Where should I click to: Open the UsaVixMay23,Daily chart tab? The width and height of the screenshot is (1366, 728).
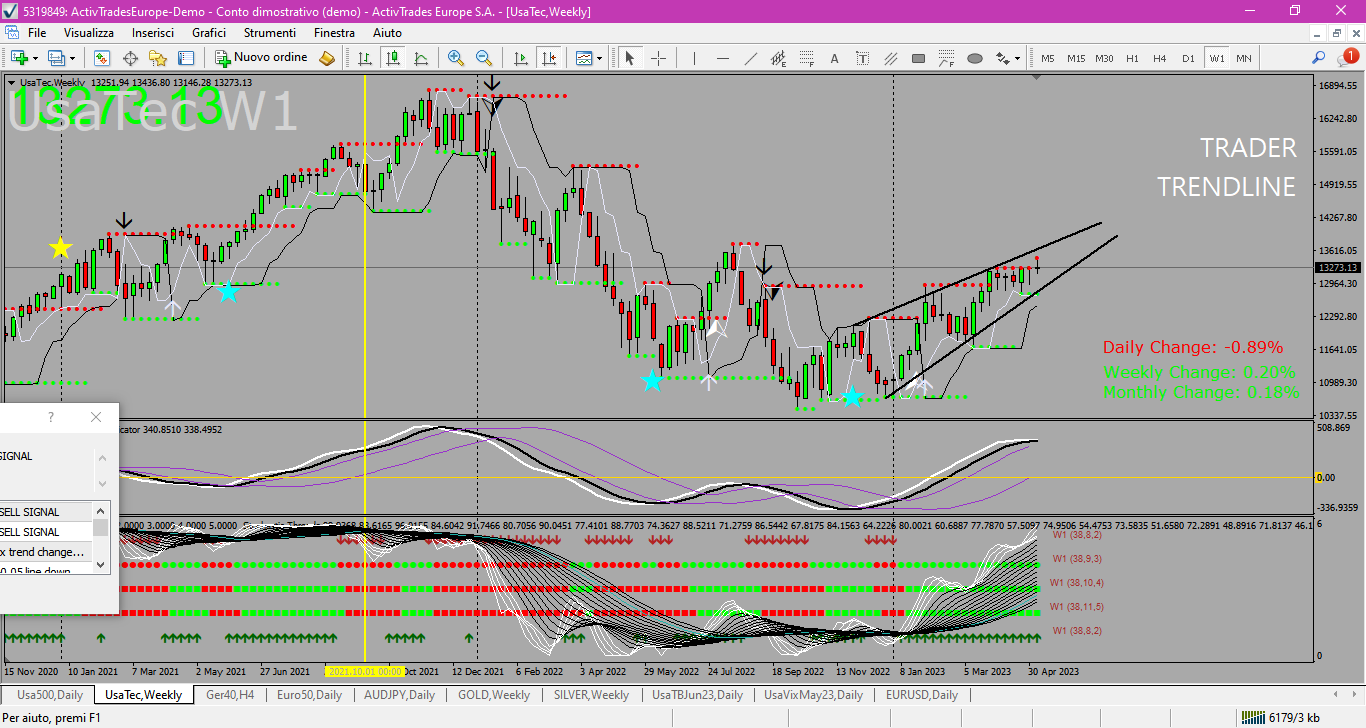tap(813, 695)
